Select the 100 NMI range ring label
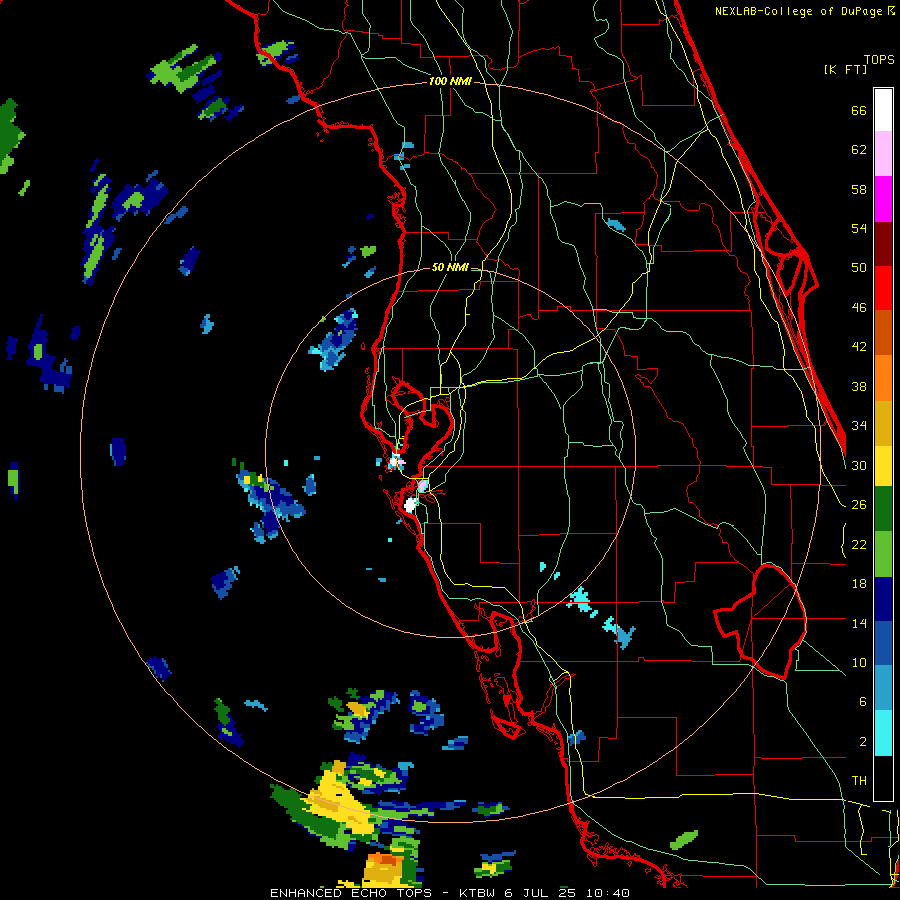Image resolution: width=900 pixels, height=900 pixels. coord(450,82)
